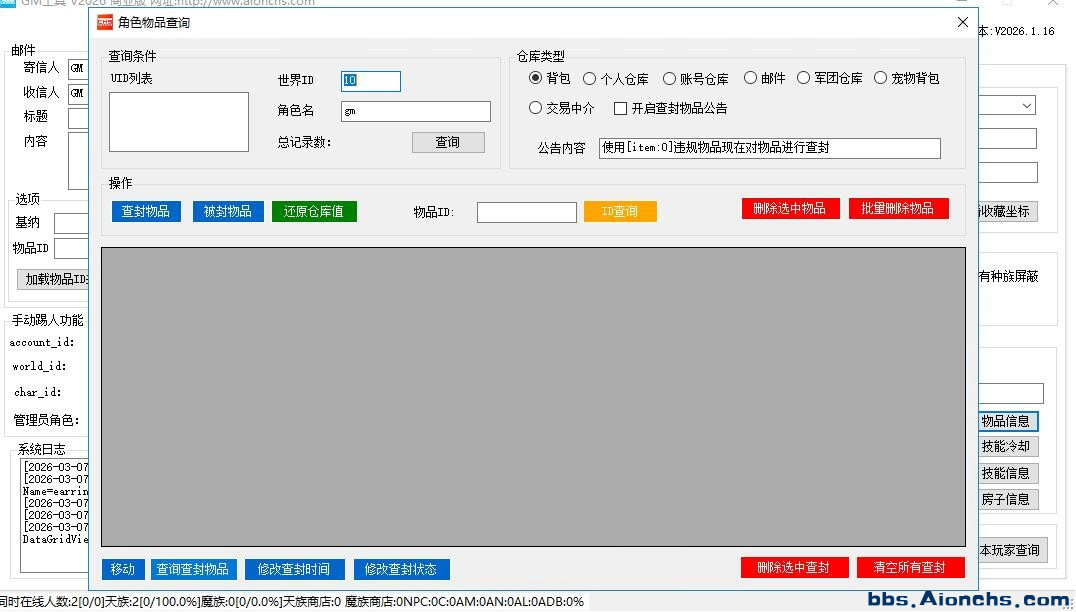Click the green 还原仓库值 button

pos(314,211)
